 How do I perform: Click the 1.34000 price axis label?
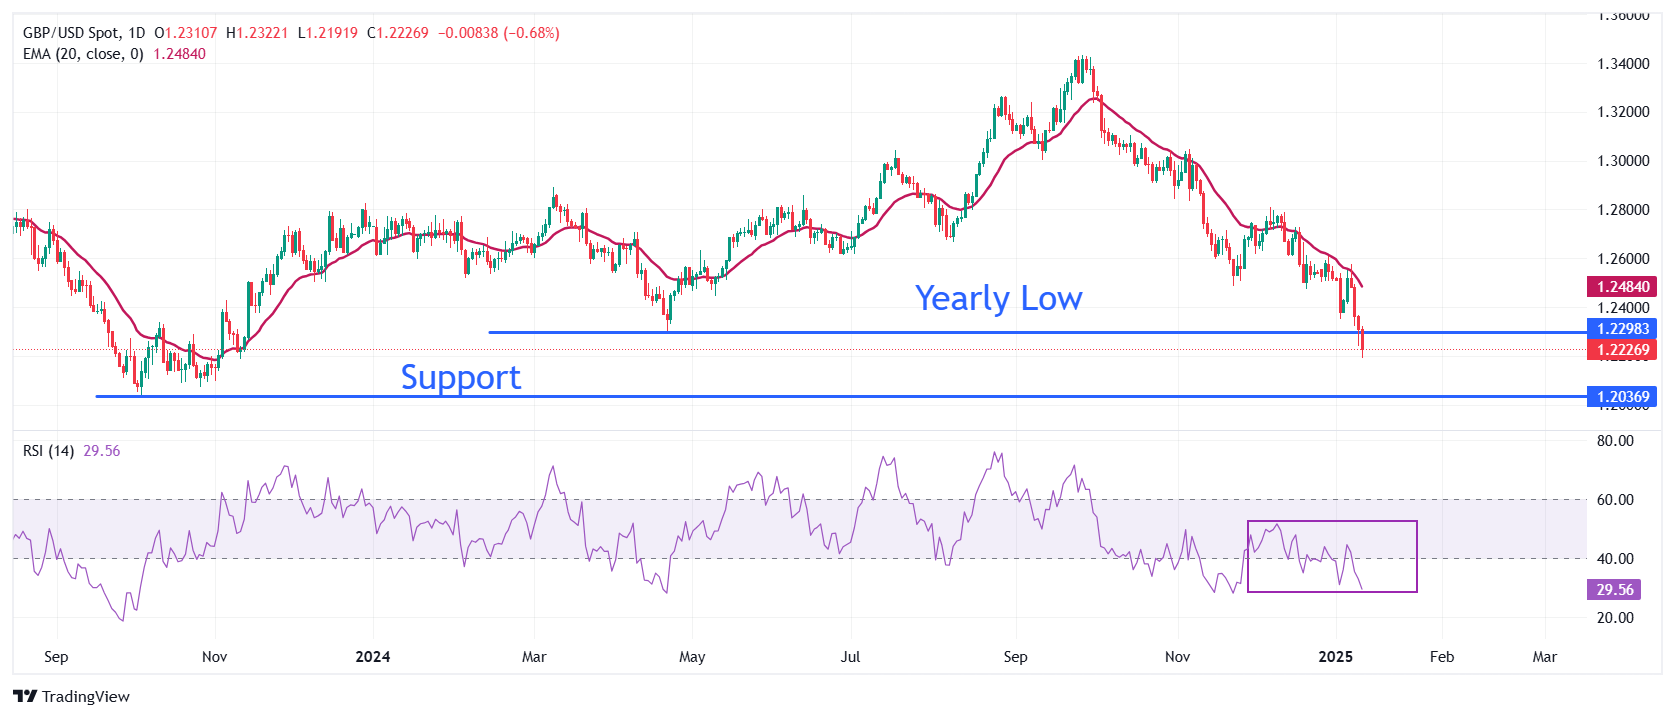coord(1623,64)
